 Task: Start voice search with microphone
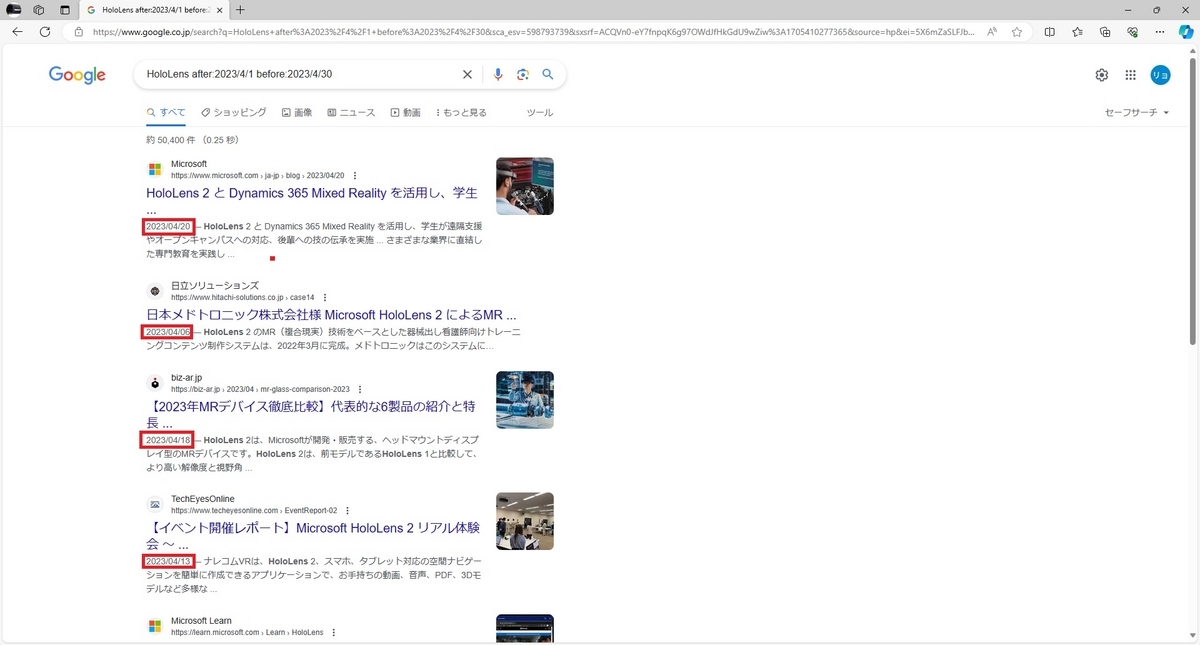(498, 74)
